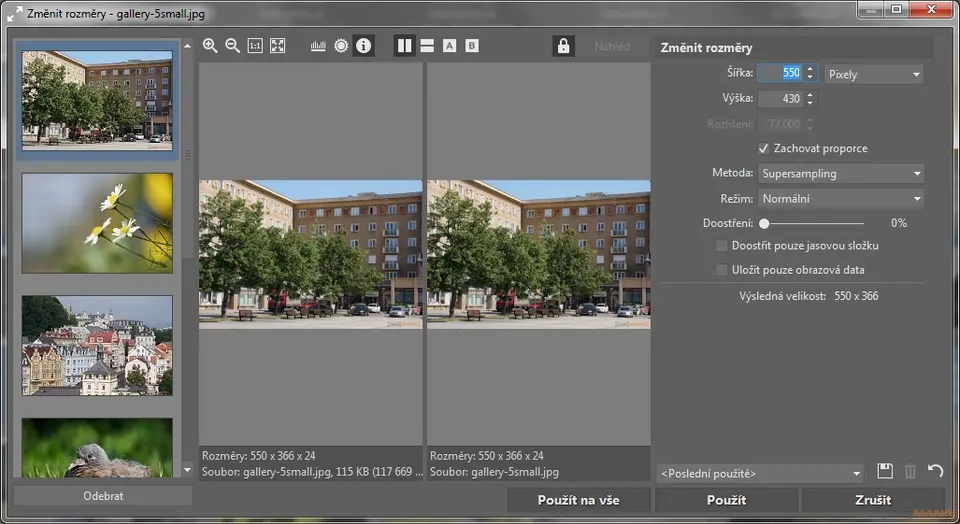This screenshot has height=524, width=960.
Task: Expand the Režim Normální dropdown
Action: point(840,199)
